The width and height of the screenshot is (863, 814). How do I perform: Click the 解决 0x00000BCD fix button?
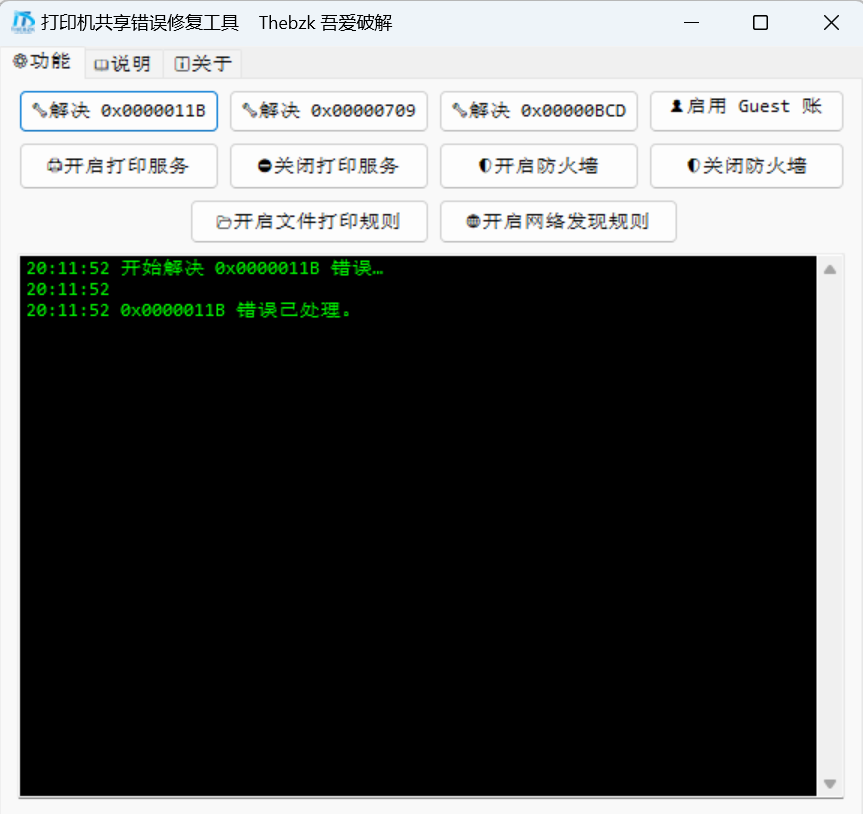pos(539,111)
